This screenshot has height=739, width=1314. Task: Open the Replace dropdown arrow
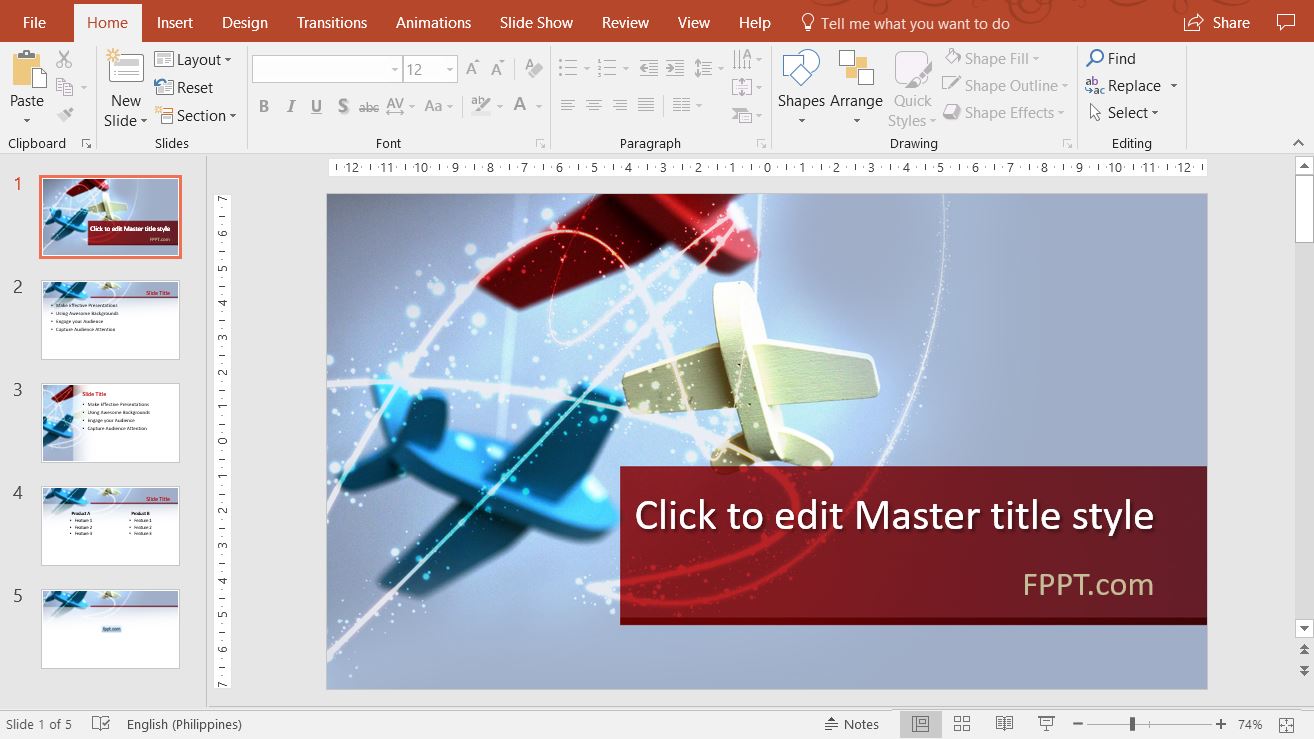coord(1174,86)
